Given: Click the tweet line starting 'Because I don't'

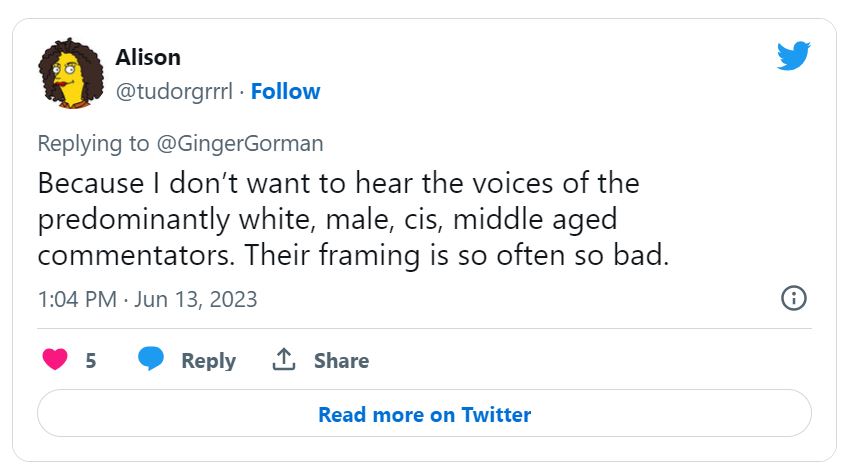Looking at the screenshot, I should point(338,184).
